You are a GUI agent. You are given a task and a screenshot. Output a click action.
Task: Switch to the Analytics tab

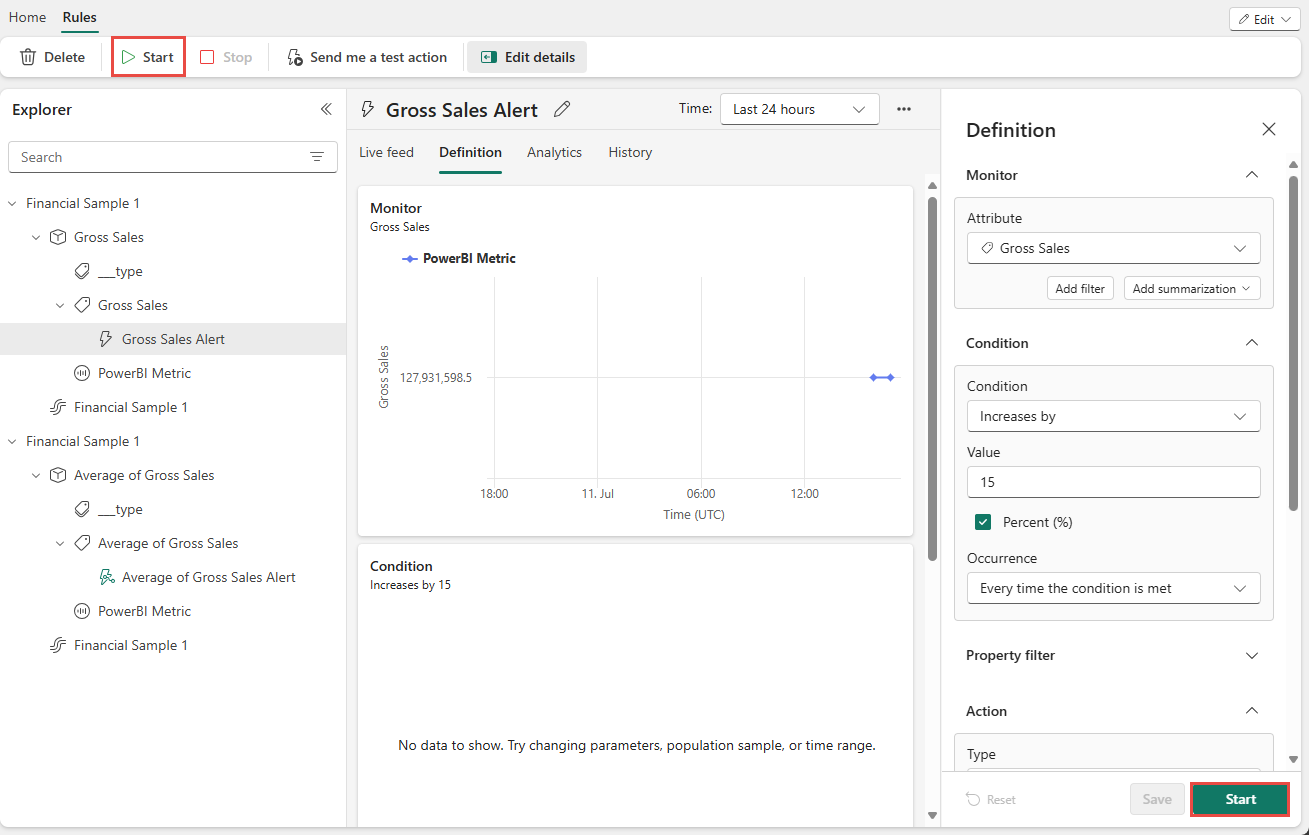(554, 152)
